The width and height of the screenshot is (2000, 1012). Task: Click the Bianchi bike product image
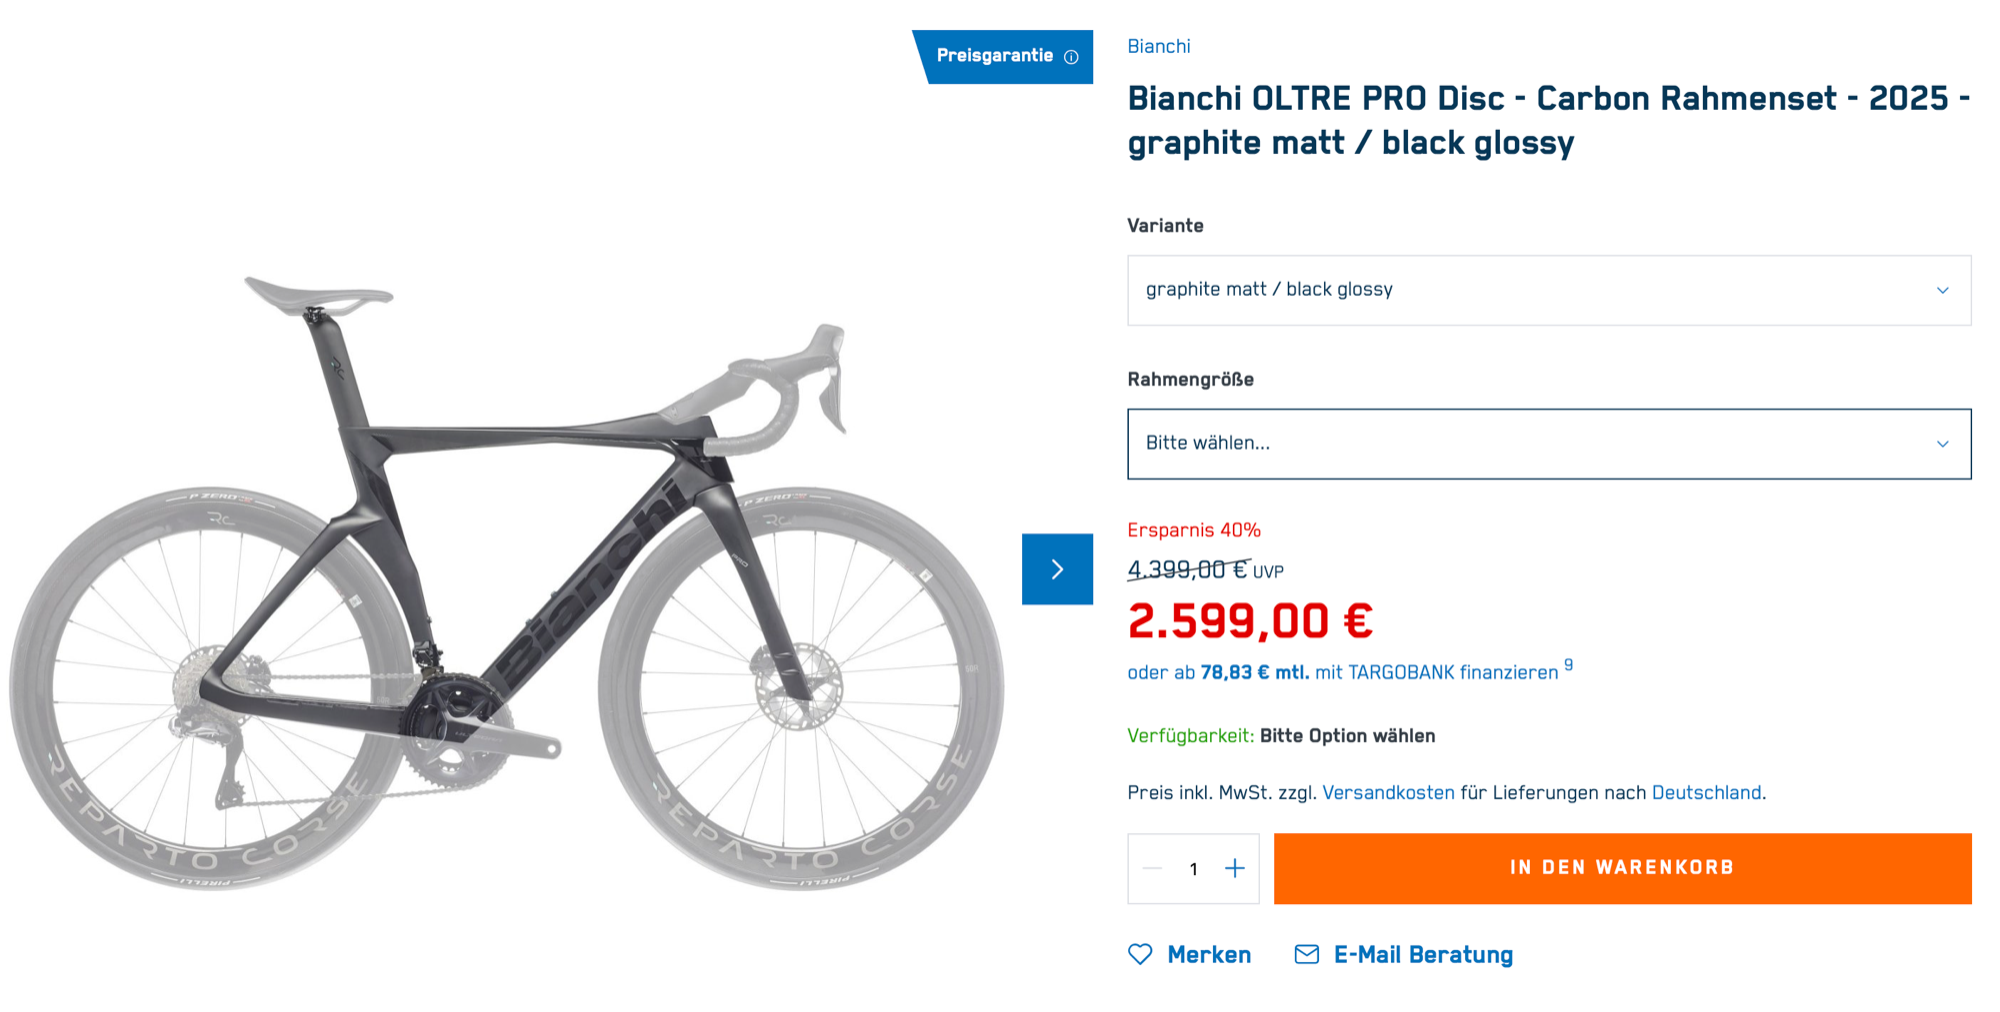[505, 580]
